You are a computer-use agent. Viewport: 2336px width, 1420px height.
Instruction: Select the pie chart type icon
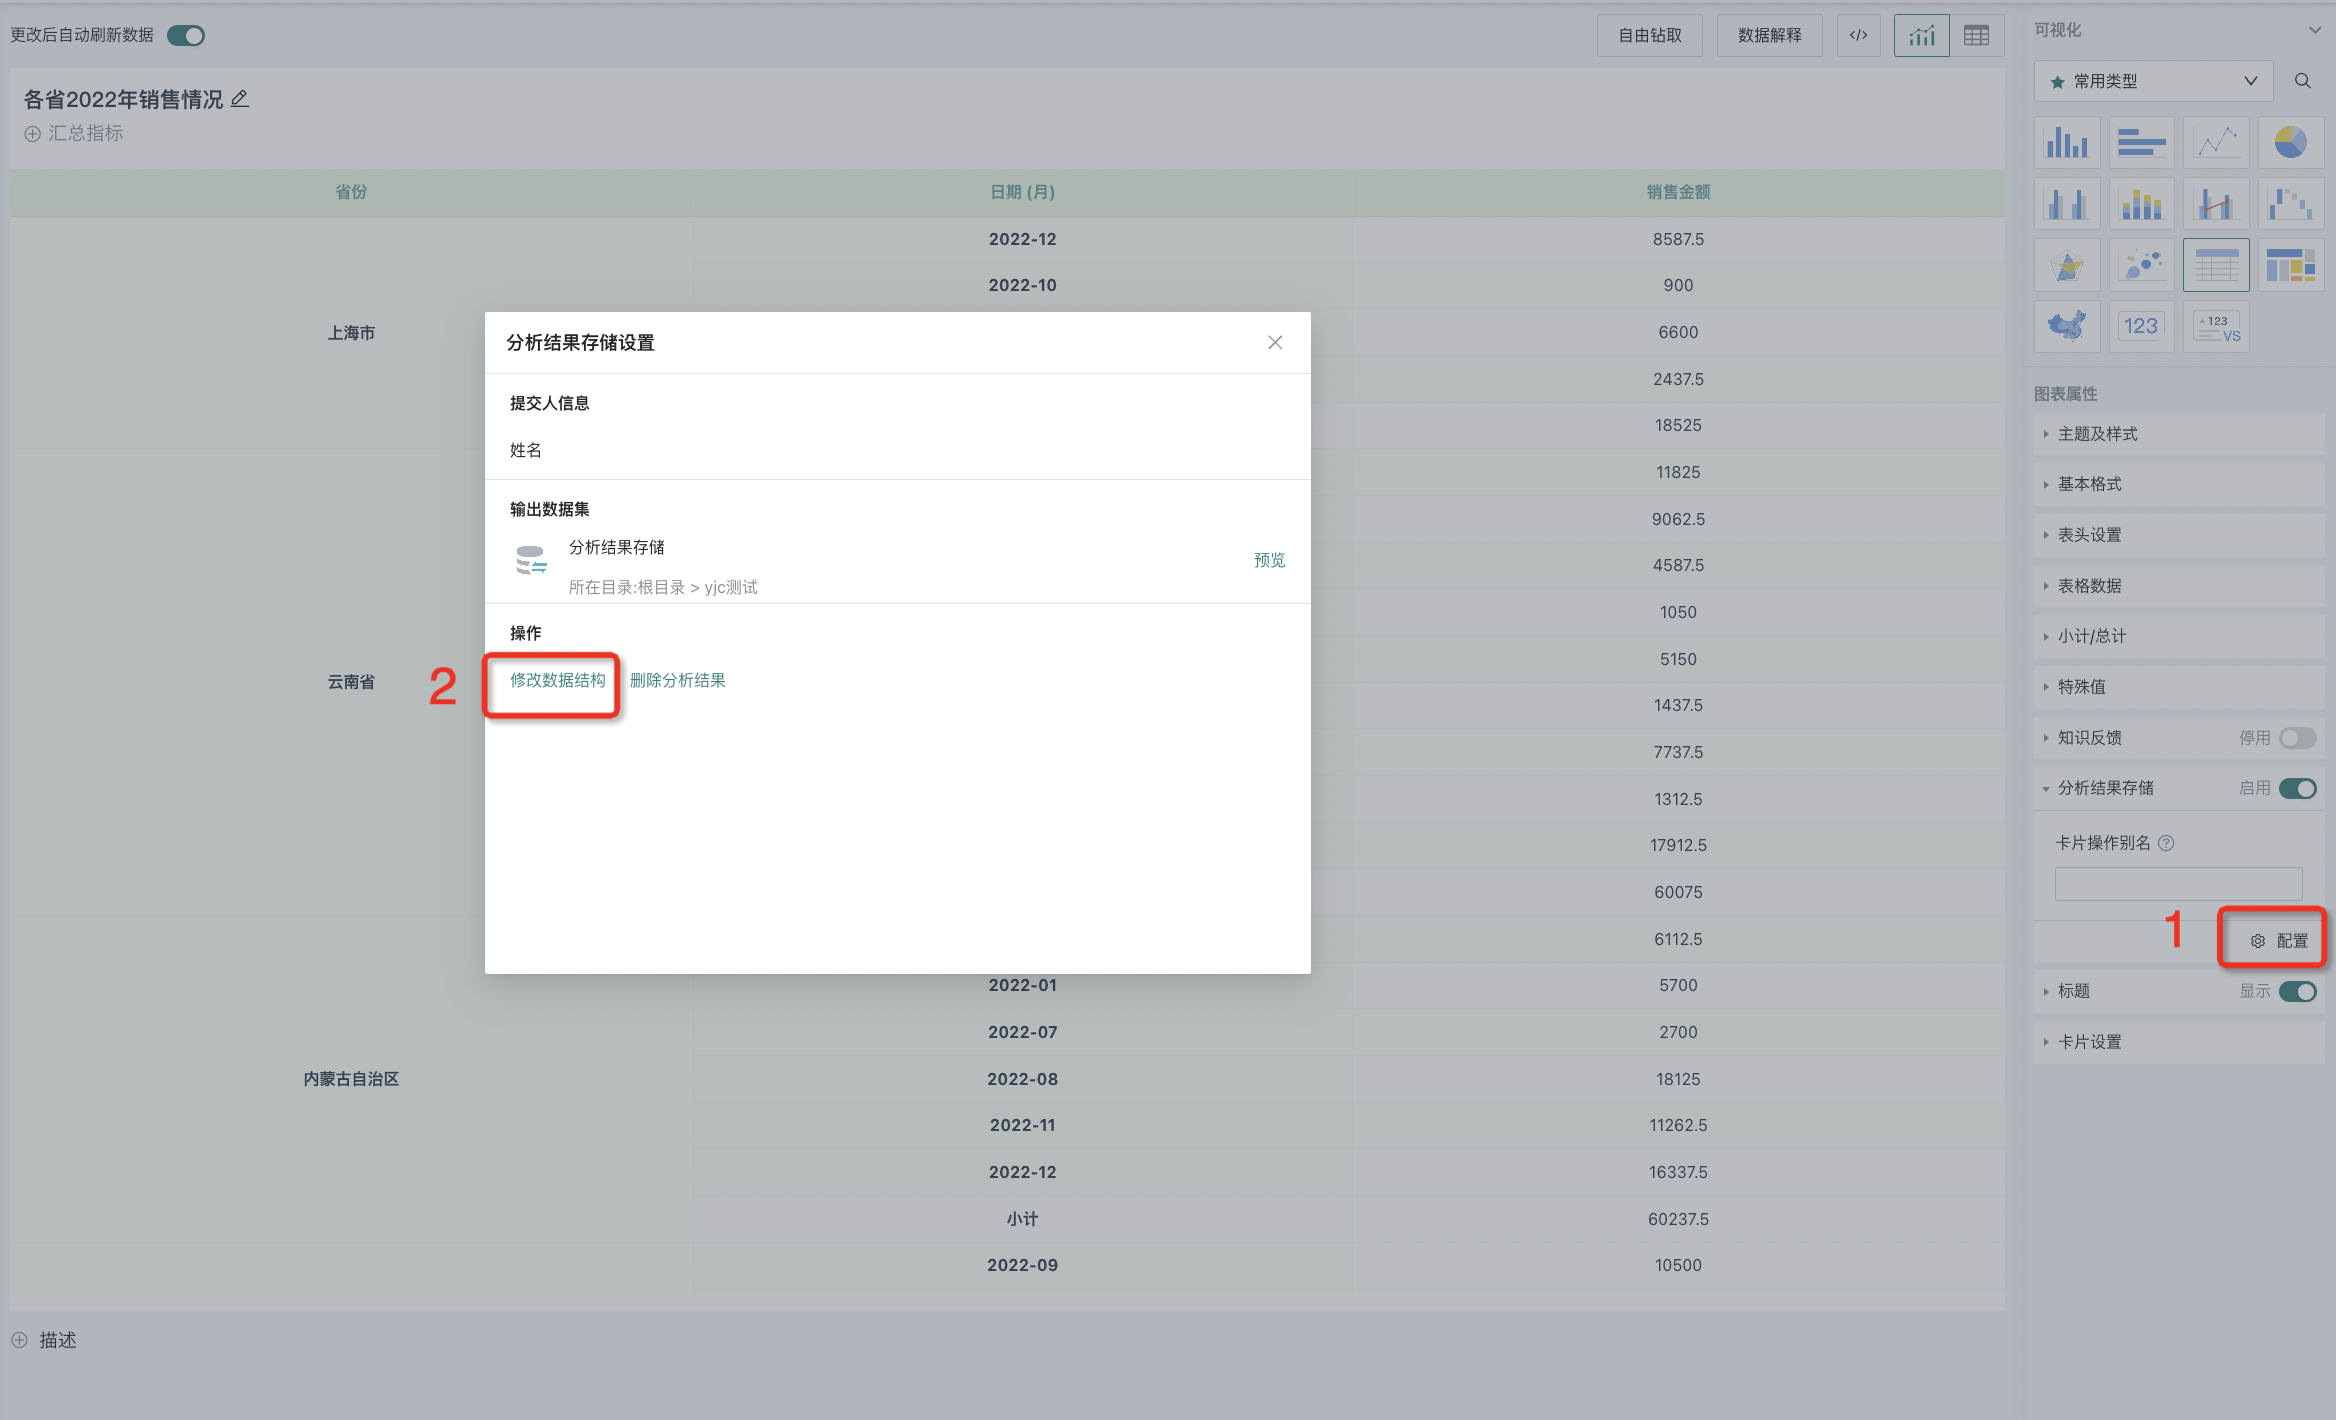(x=2290, y=142)
